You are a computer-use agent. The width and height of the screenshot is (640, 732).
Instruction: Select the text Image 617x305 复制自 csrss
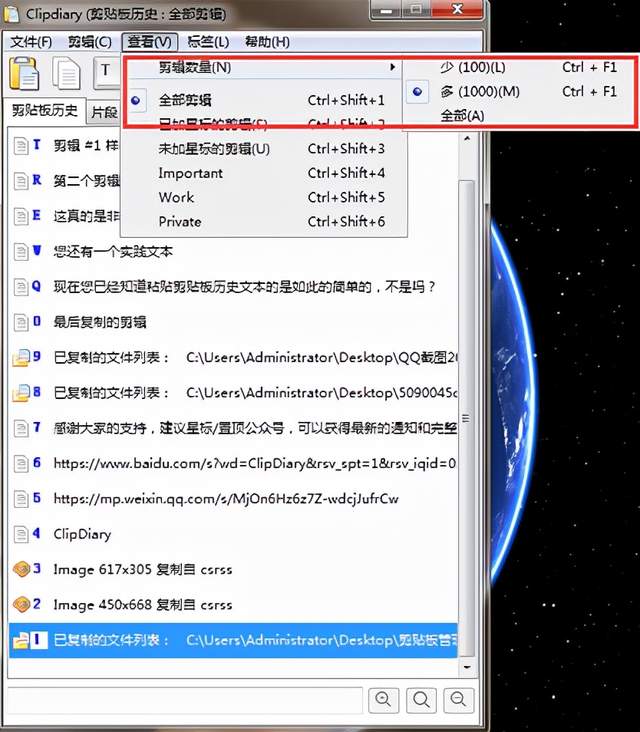click(x=143, y=570)
